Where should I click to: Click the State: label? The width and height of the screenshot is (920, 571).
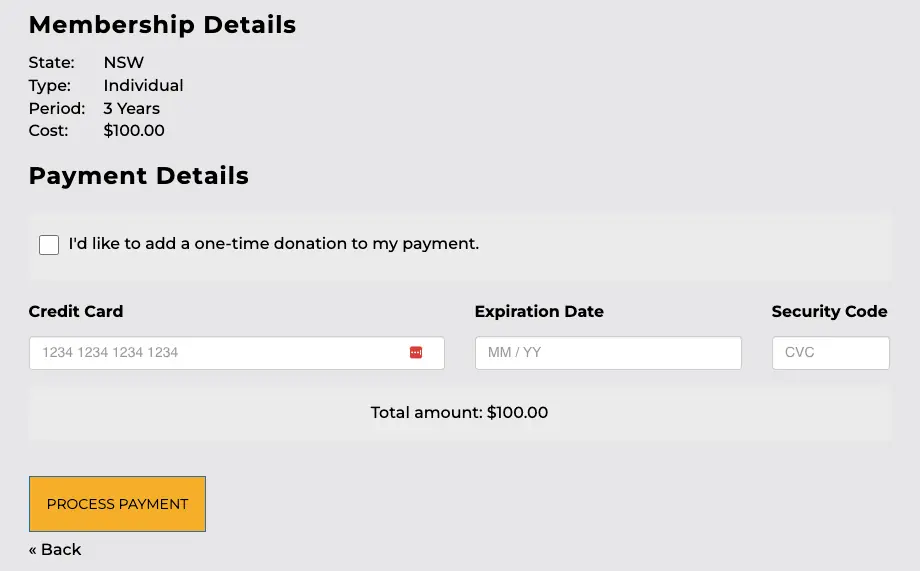pos(51,62)
